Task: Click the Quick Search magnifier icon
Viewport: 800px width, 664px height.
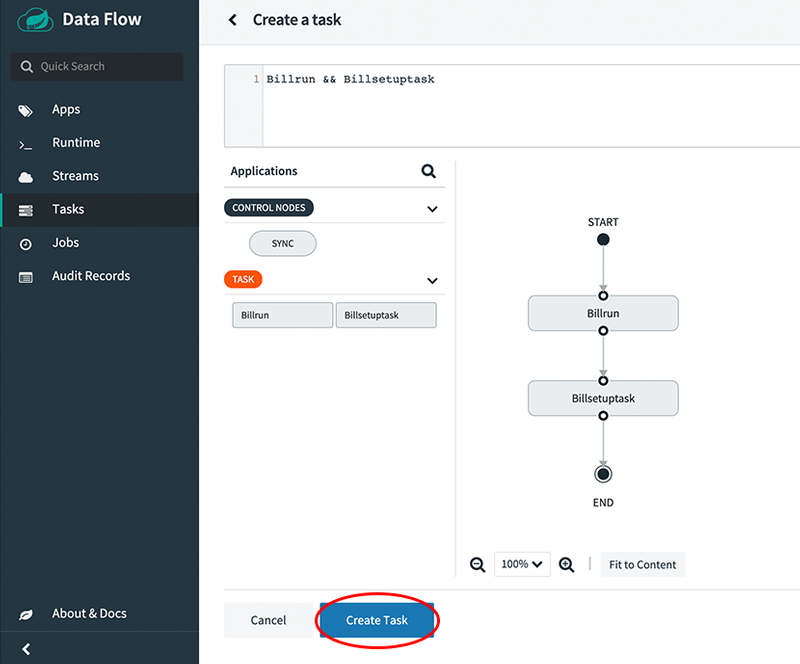Action: coord(27,66)
